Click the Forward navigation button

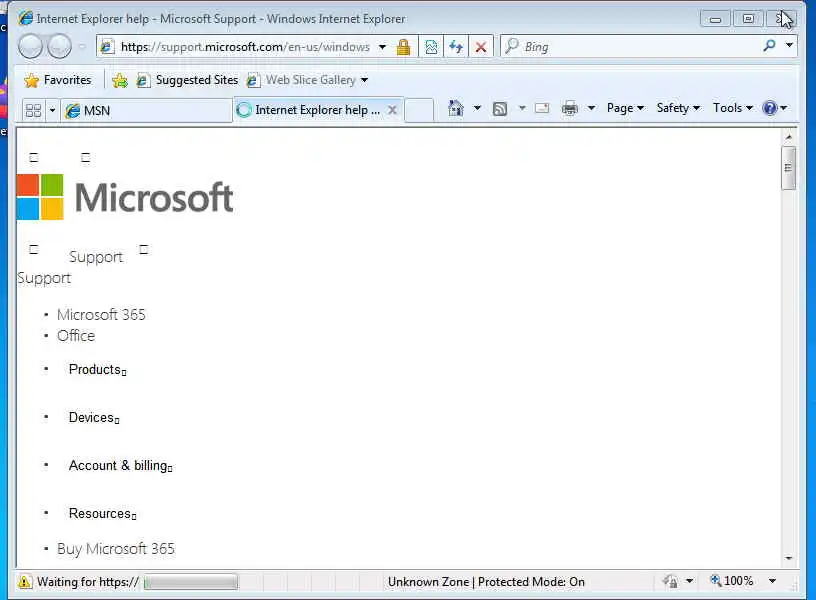point(59,46)
